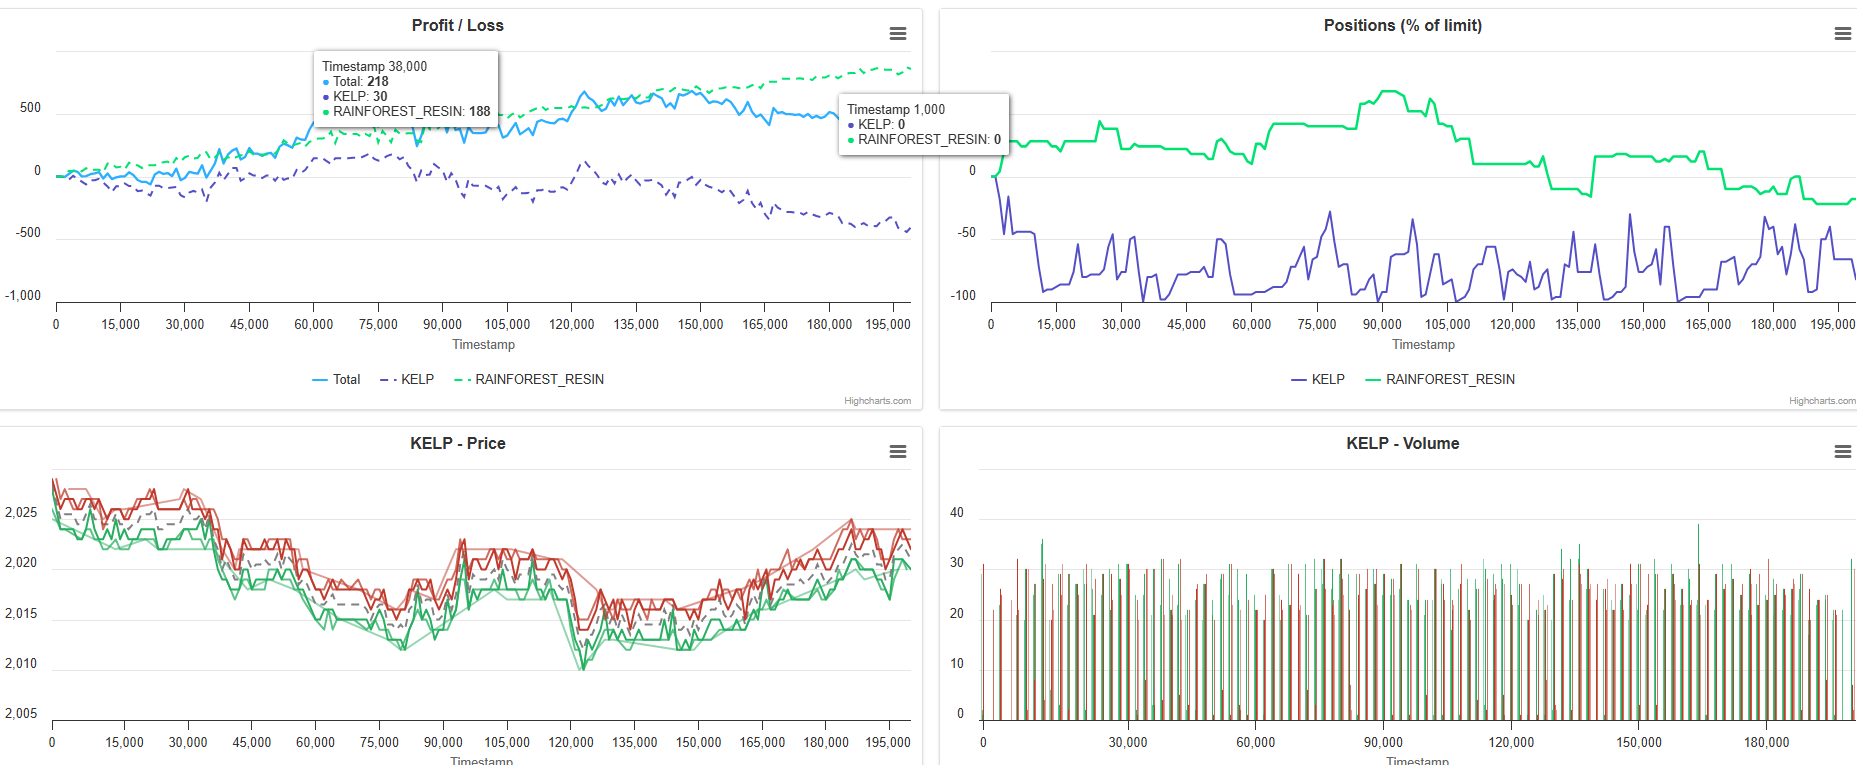The height and width of the screenshot is (765, 1857).
Task: Click the 2,010 label on KELP Price y-axis
Action: click(x=21, y=664)
